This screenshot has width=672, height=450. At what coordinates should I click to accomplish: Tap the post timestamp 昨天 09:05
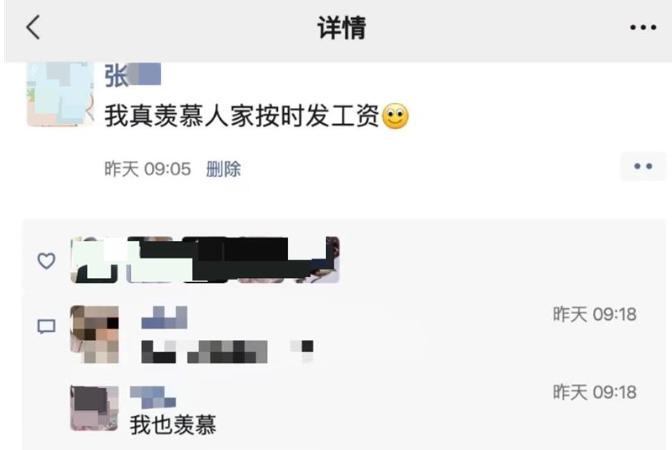tap(147, 169)
